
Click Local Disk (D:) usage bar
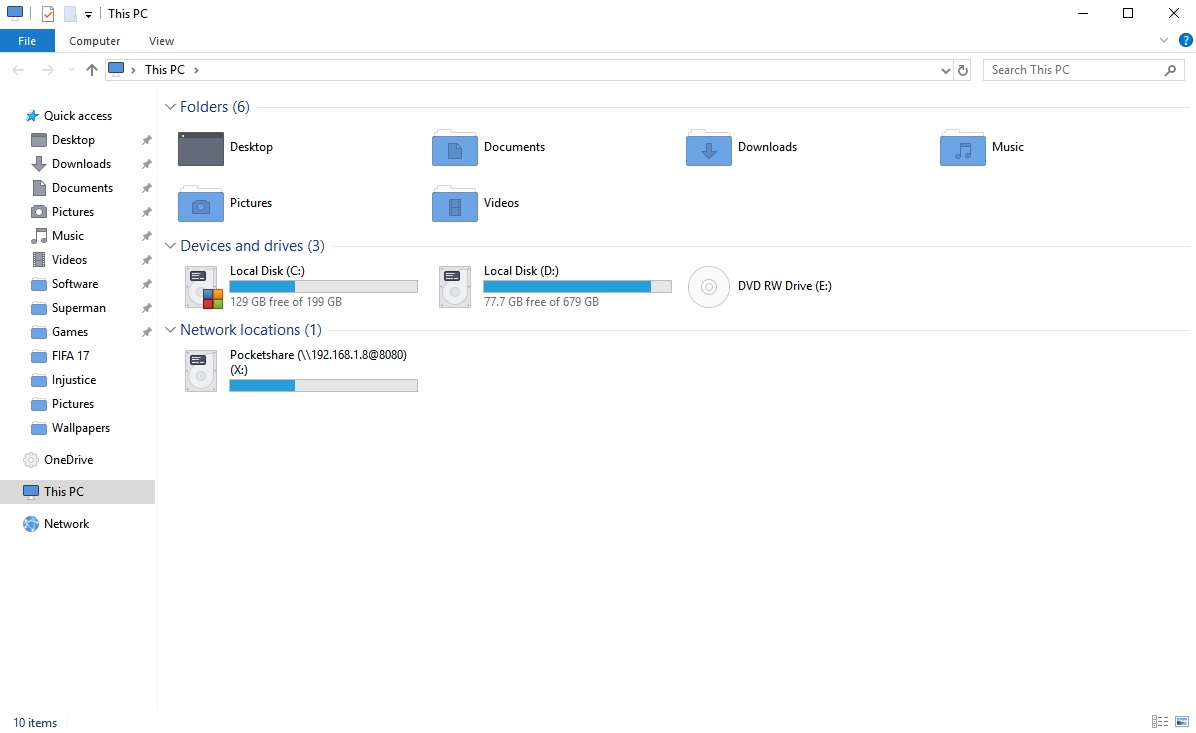[x=577, y=287]
